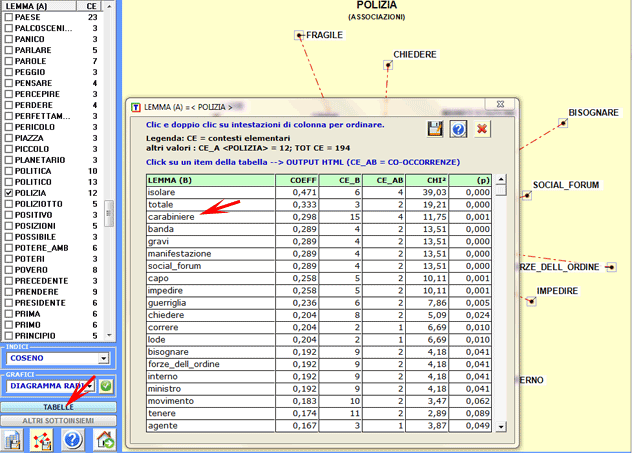Image resolution: width=632 pixels, height=453 pixels.
Task: Check the PAESE lemma checkbox
Action: tap(8, 17)
